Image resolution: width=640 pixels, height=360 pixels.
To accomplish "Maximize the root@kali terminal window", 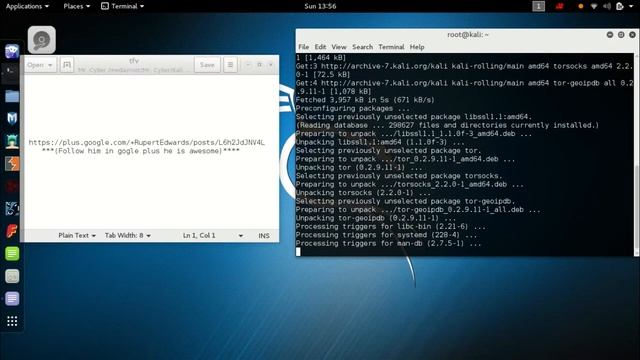I will (x=621, y=35).
